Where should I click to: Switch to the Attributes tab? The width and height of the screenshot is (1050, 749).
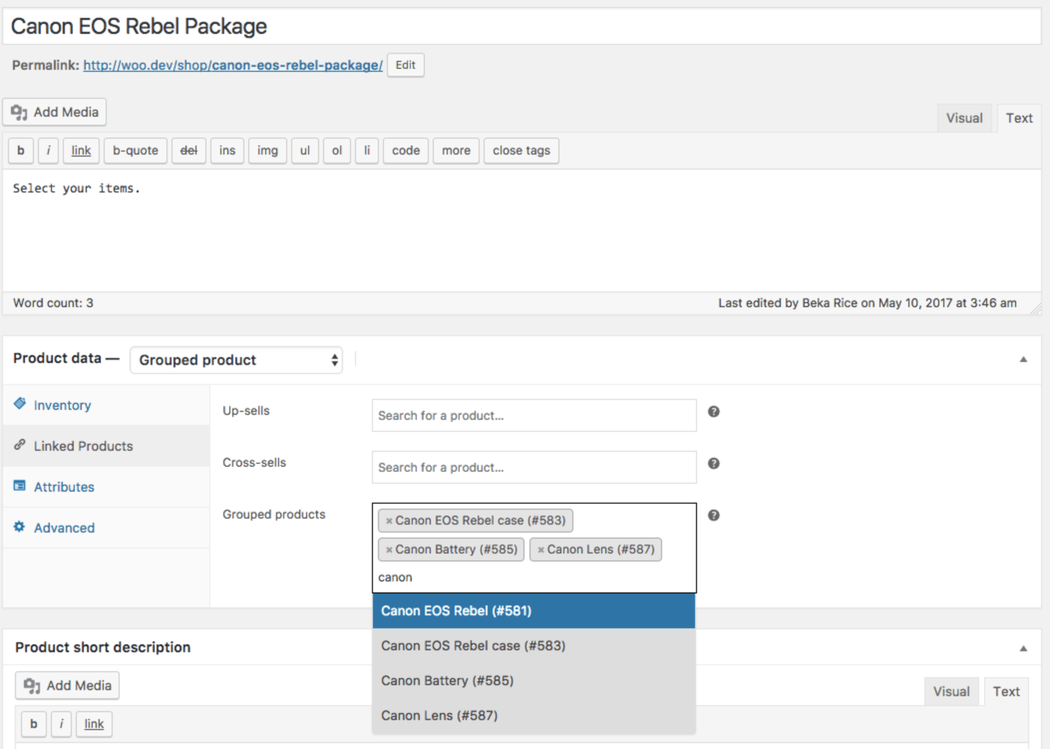(x=64, y=487)
